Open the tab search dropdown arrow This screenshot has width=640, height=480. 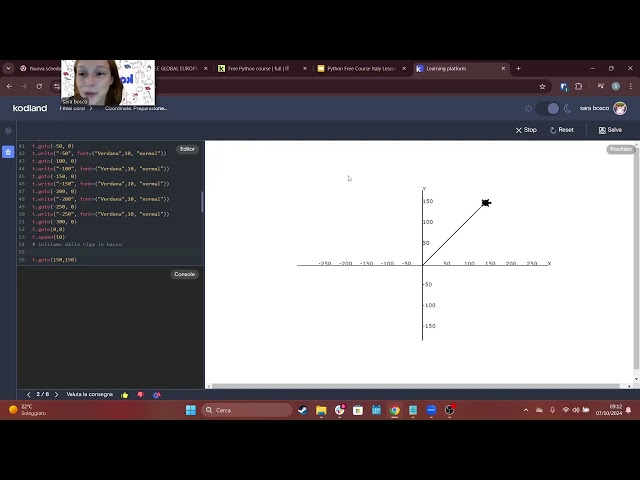point(8,69)
